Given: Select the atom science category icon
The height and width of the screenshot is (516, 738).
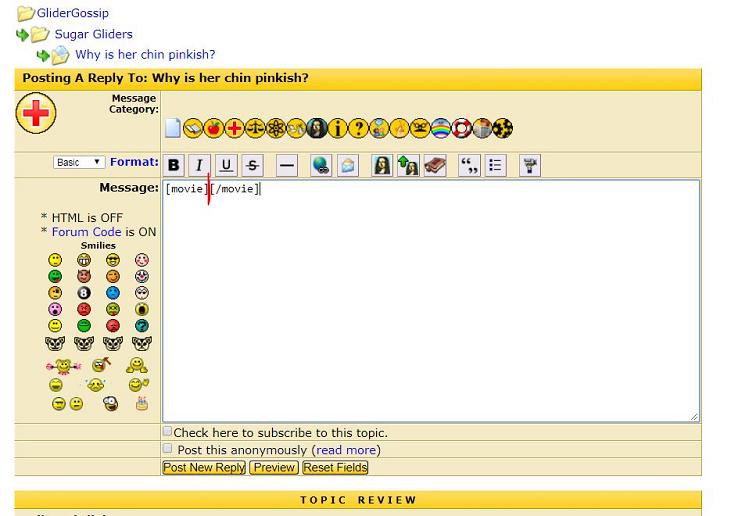Looking at the screenshot, I should pos(275,128).
